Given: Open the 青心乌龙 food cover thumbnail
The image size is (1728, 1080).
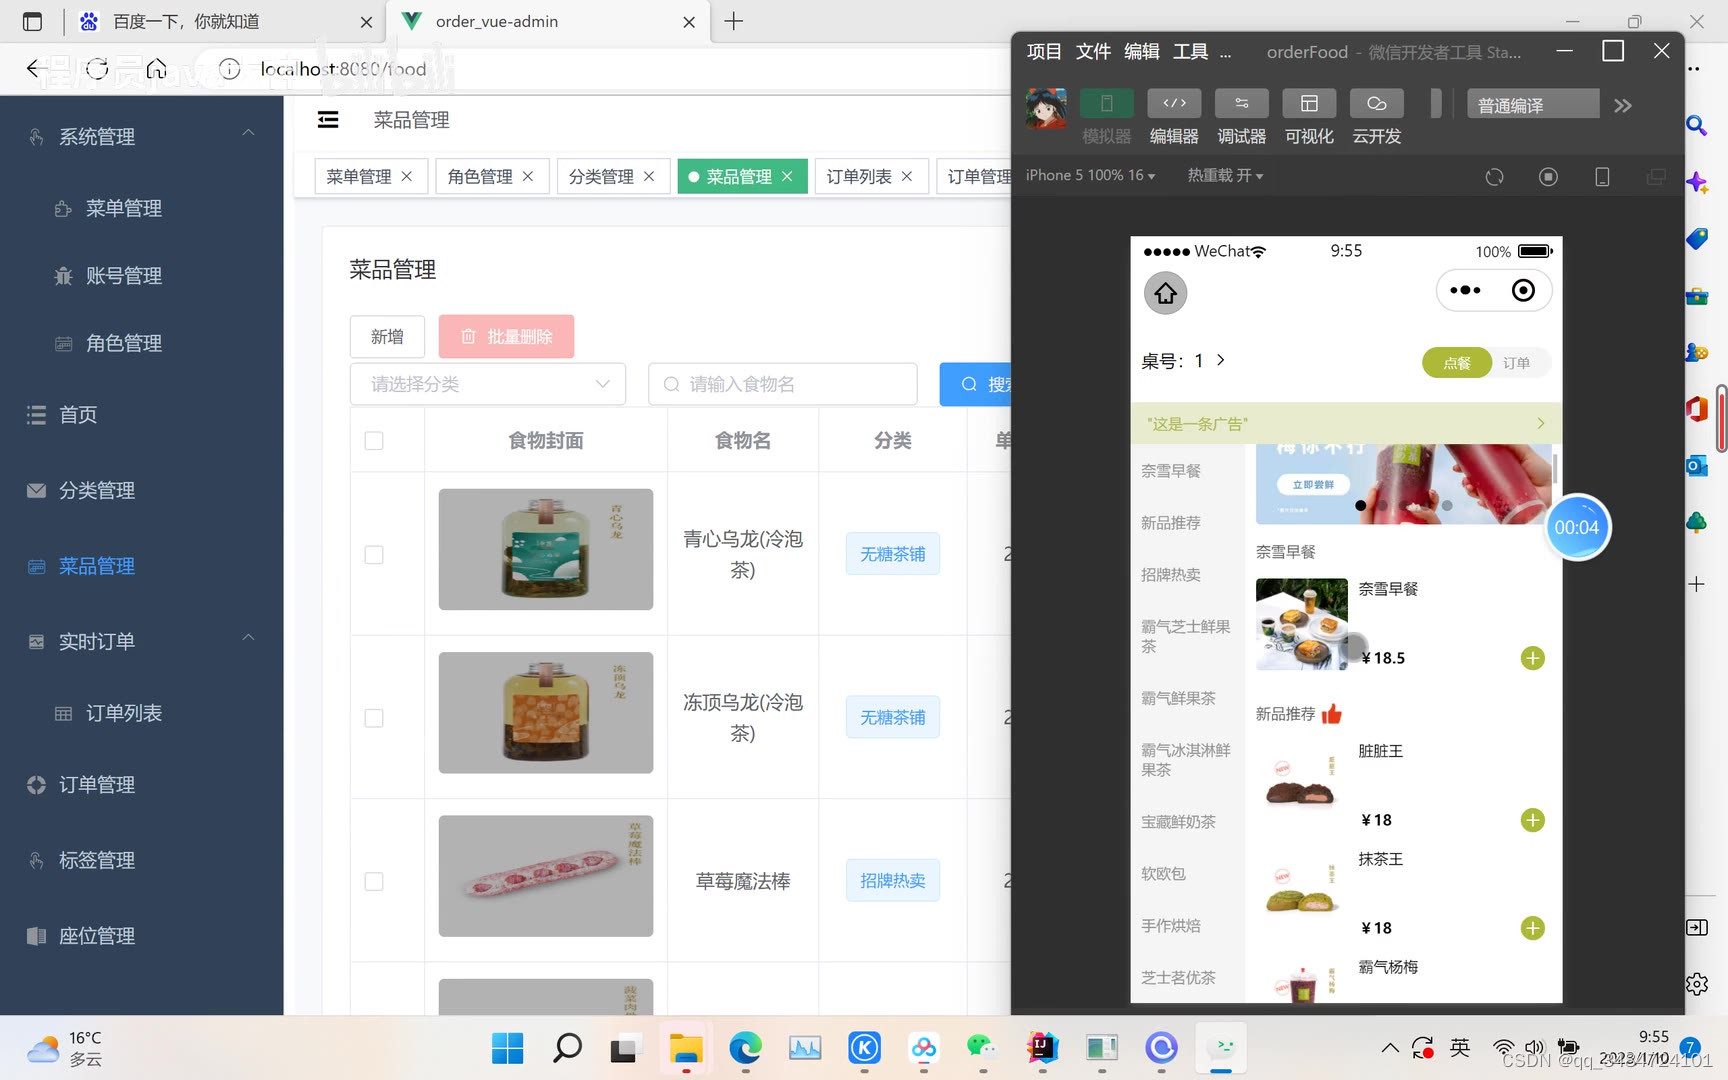Looking at the screenshot, I should tap(546, 549).
